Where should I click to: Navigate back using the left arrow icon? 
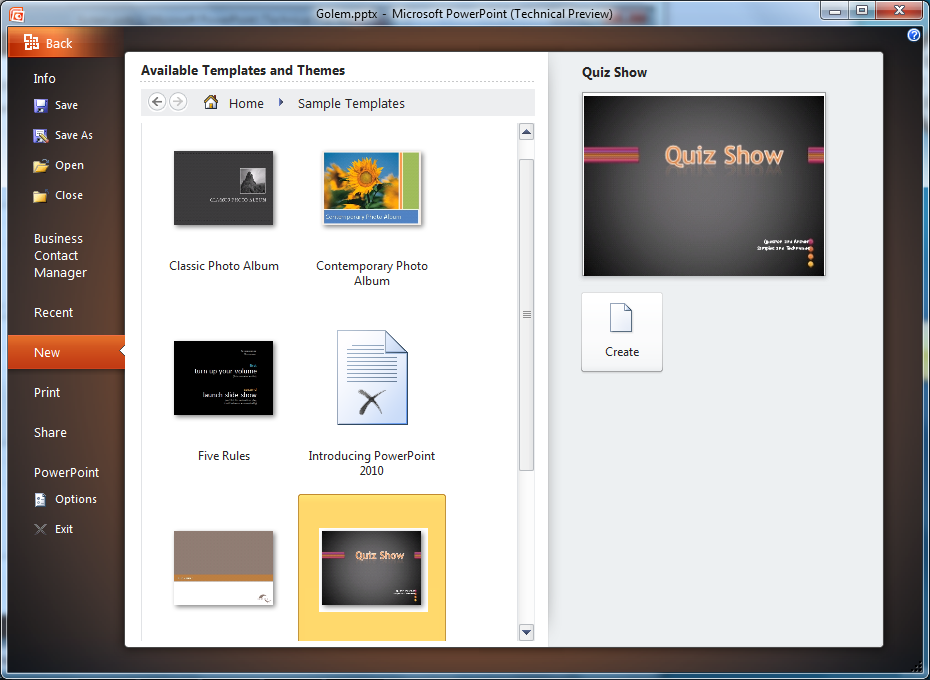tap(157, 101)
